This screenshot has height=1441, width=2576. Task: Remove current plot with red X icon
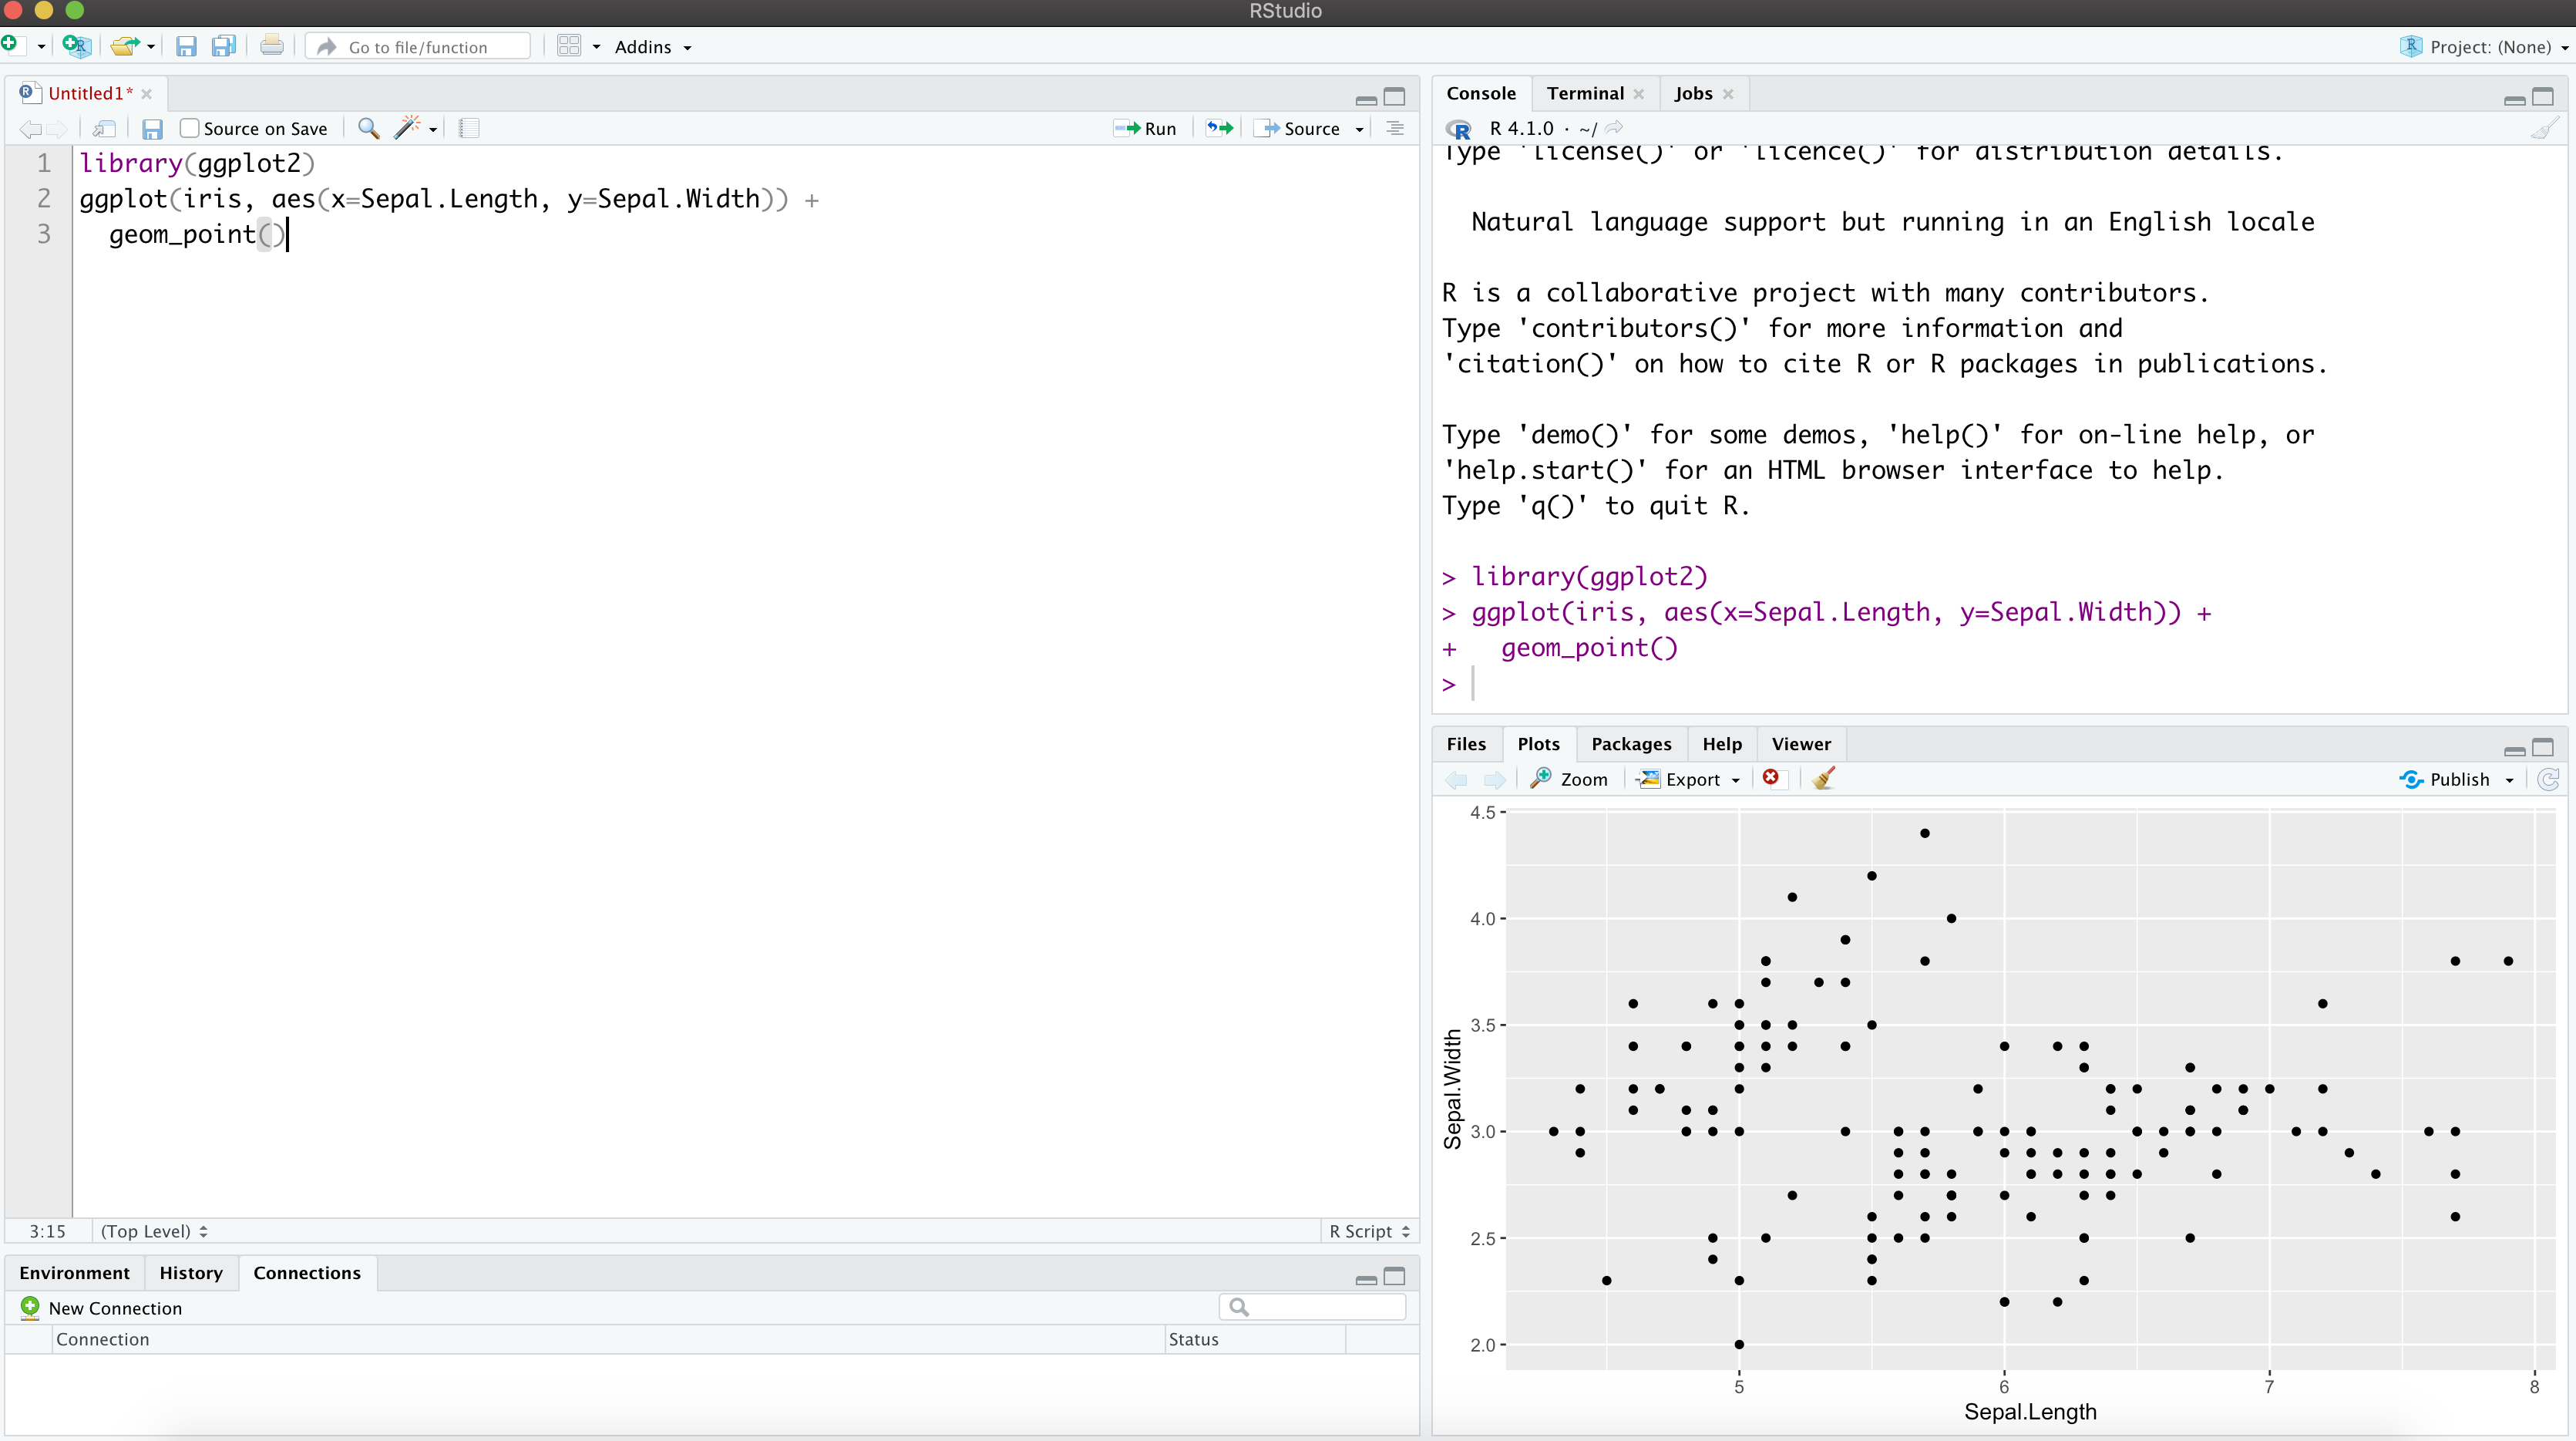1771,778
